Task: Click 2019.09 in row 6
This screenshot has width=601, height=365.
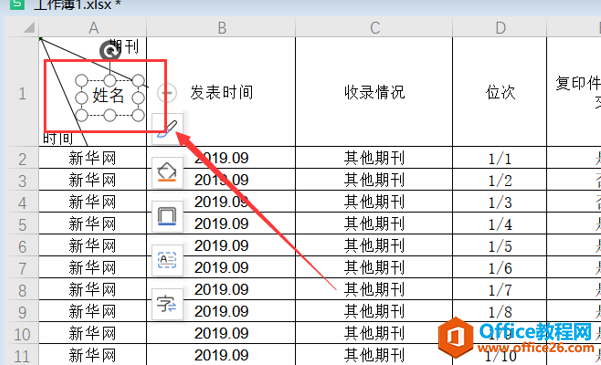Action: click(x=221, y=245)
